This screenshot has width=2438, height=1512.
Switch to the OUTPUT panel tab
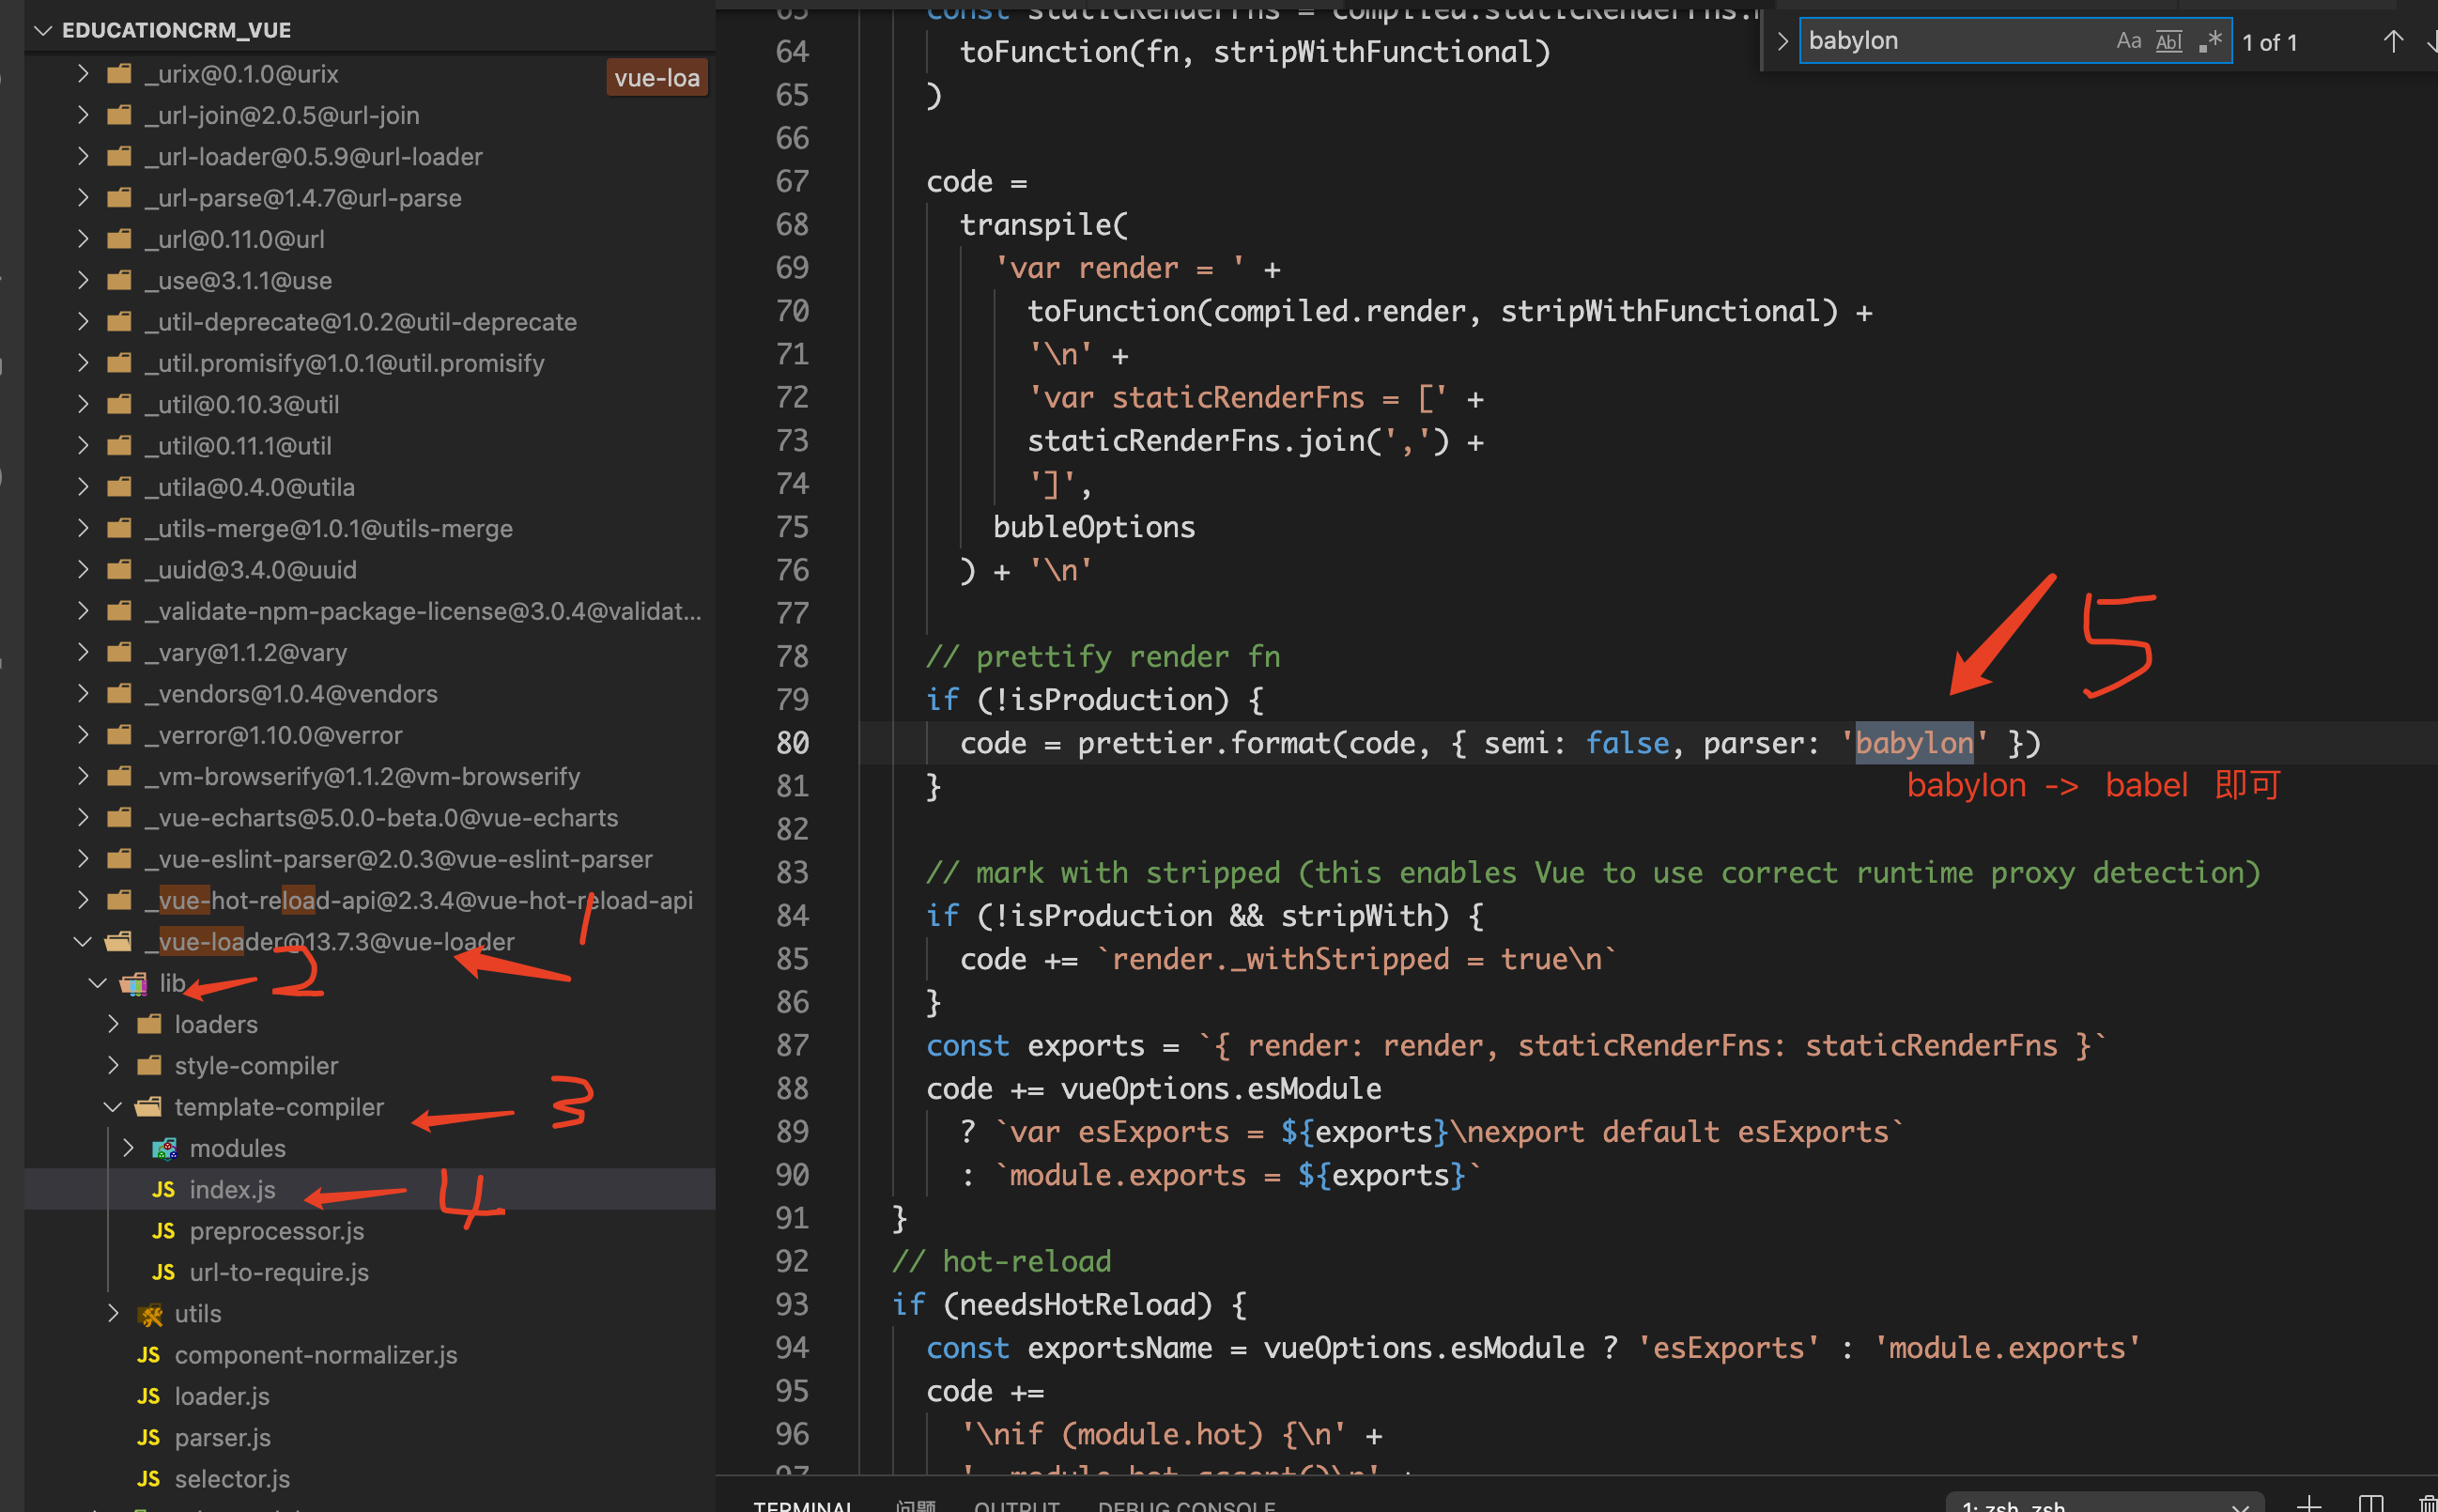click(1016, 1505)
